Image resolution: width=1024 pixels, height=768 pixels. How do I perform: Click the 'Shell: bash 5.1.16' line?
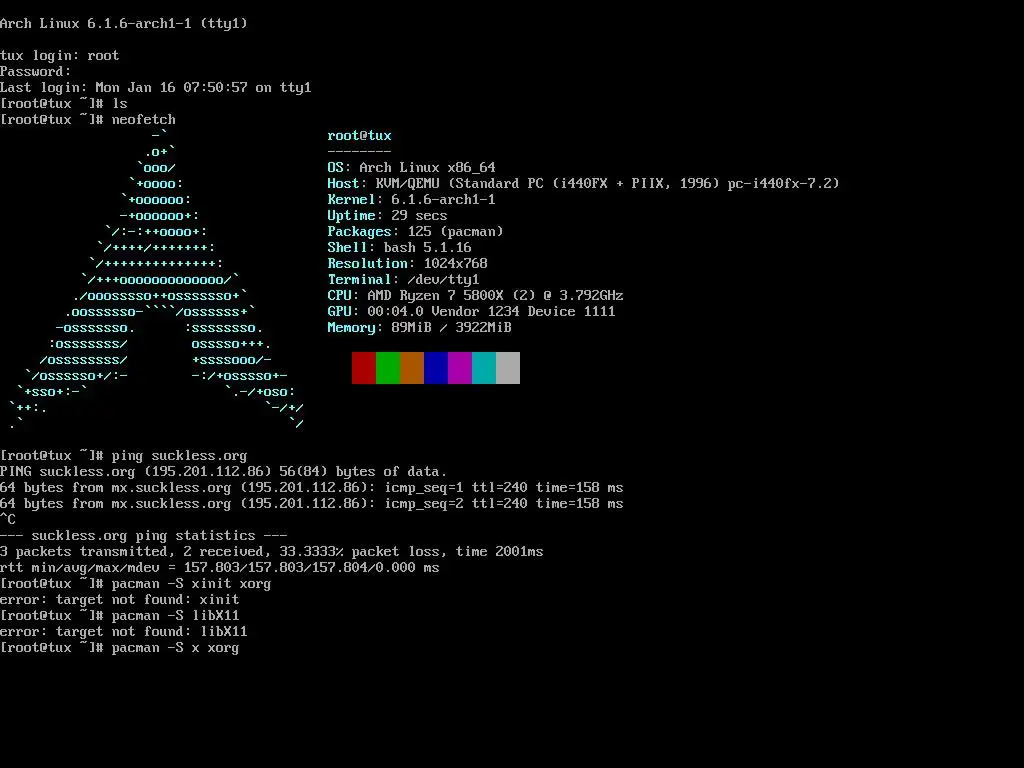[x=400, y=248]
